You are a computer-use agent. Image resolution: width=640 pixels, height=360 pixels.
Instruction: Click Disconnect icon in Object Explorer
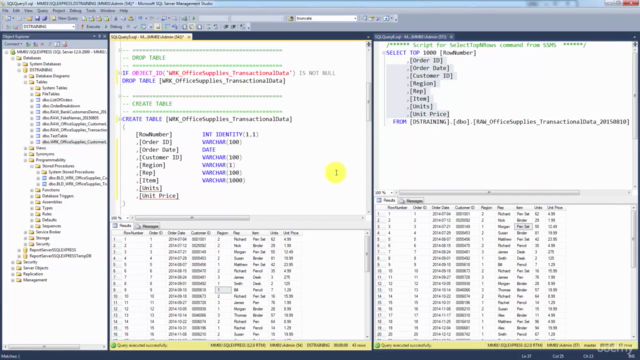pos(35,44)
